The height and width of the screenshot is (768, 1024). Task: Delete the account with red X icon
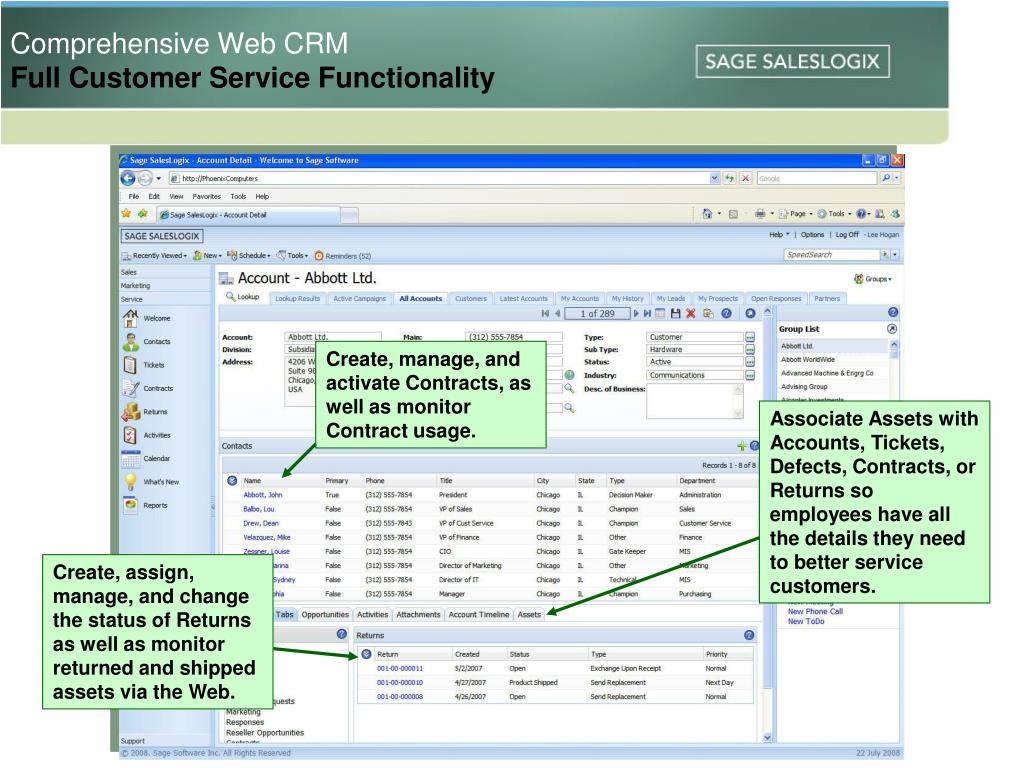click(691, 314)
